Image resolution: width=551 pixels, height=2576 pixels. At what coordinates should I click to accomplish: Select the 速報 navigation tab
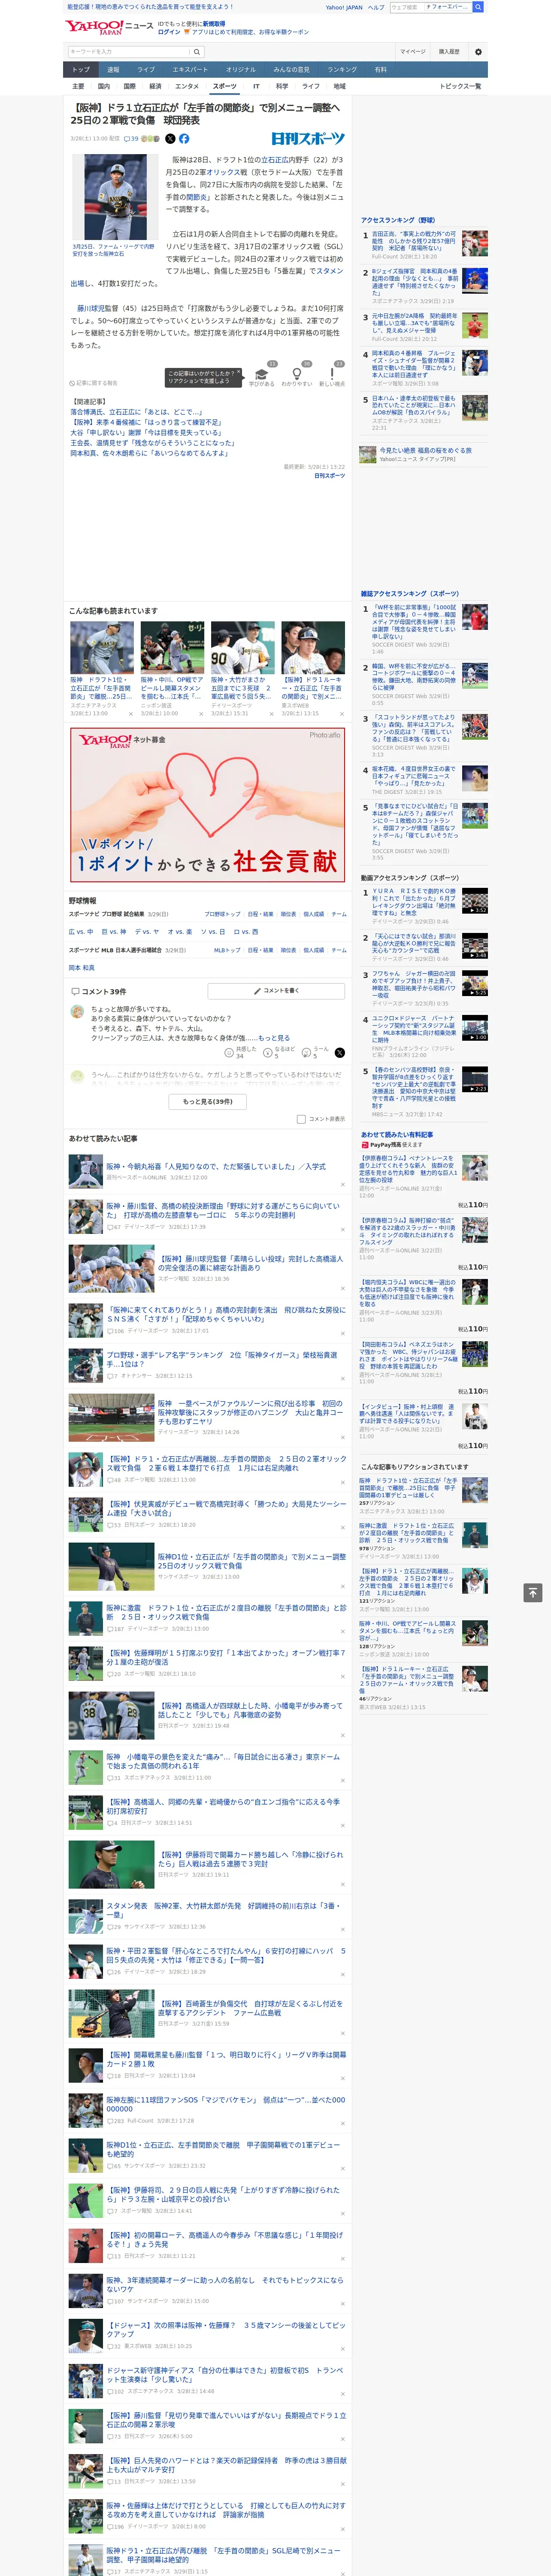coord(113,70)
